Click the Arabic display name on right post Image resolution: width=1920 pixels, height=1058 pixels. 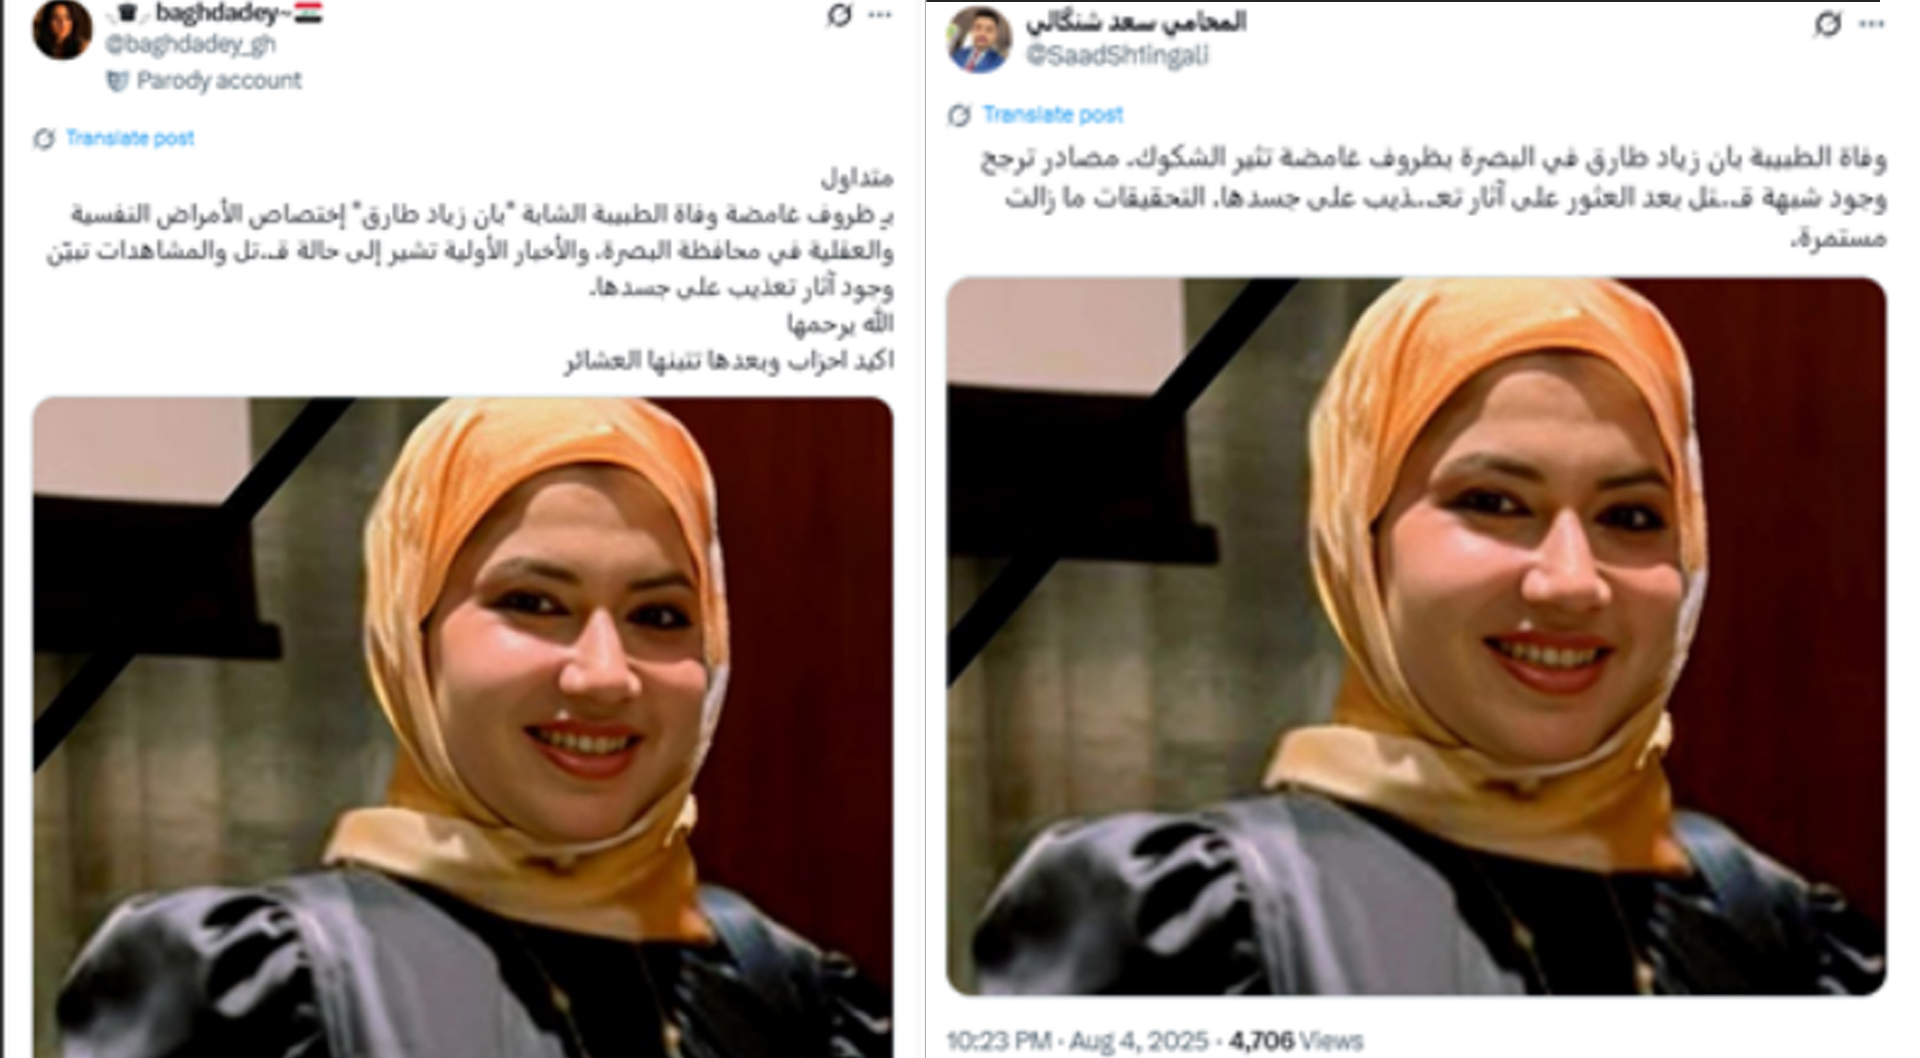pyautogui.click(x=1136, y=22)
